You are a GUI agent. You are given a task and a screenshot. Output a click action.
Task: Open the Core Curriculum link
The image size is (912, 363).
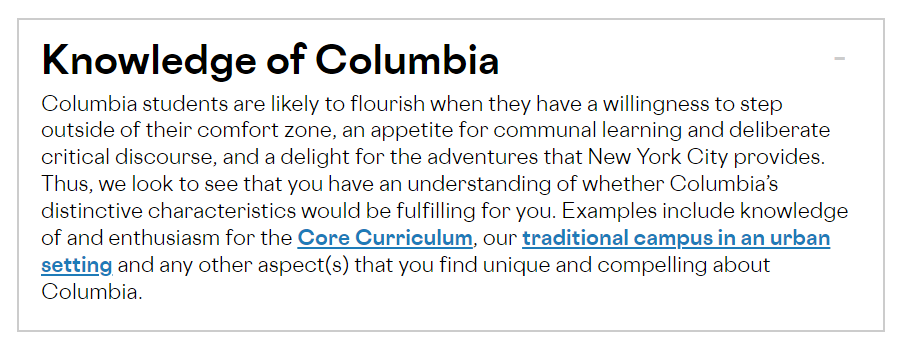tap(384, 238)
